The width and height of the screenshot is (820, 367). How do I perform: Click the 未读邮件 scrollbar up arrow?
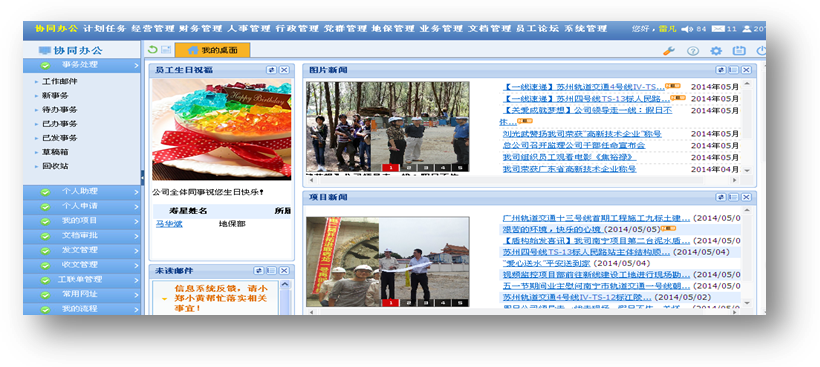pos(285,284)
